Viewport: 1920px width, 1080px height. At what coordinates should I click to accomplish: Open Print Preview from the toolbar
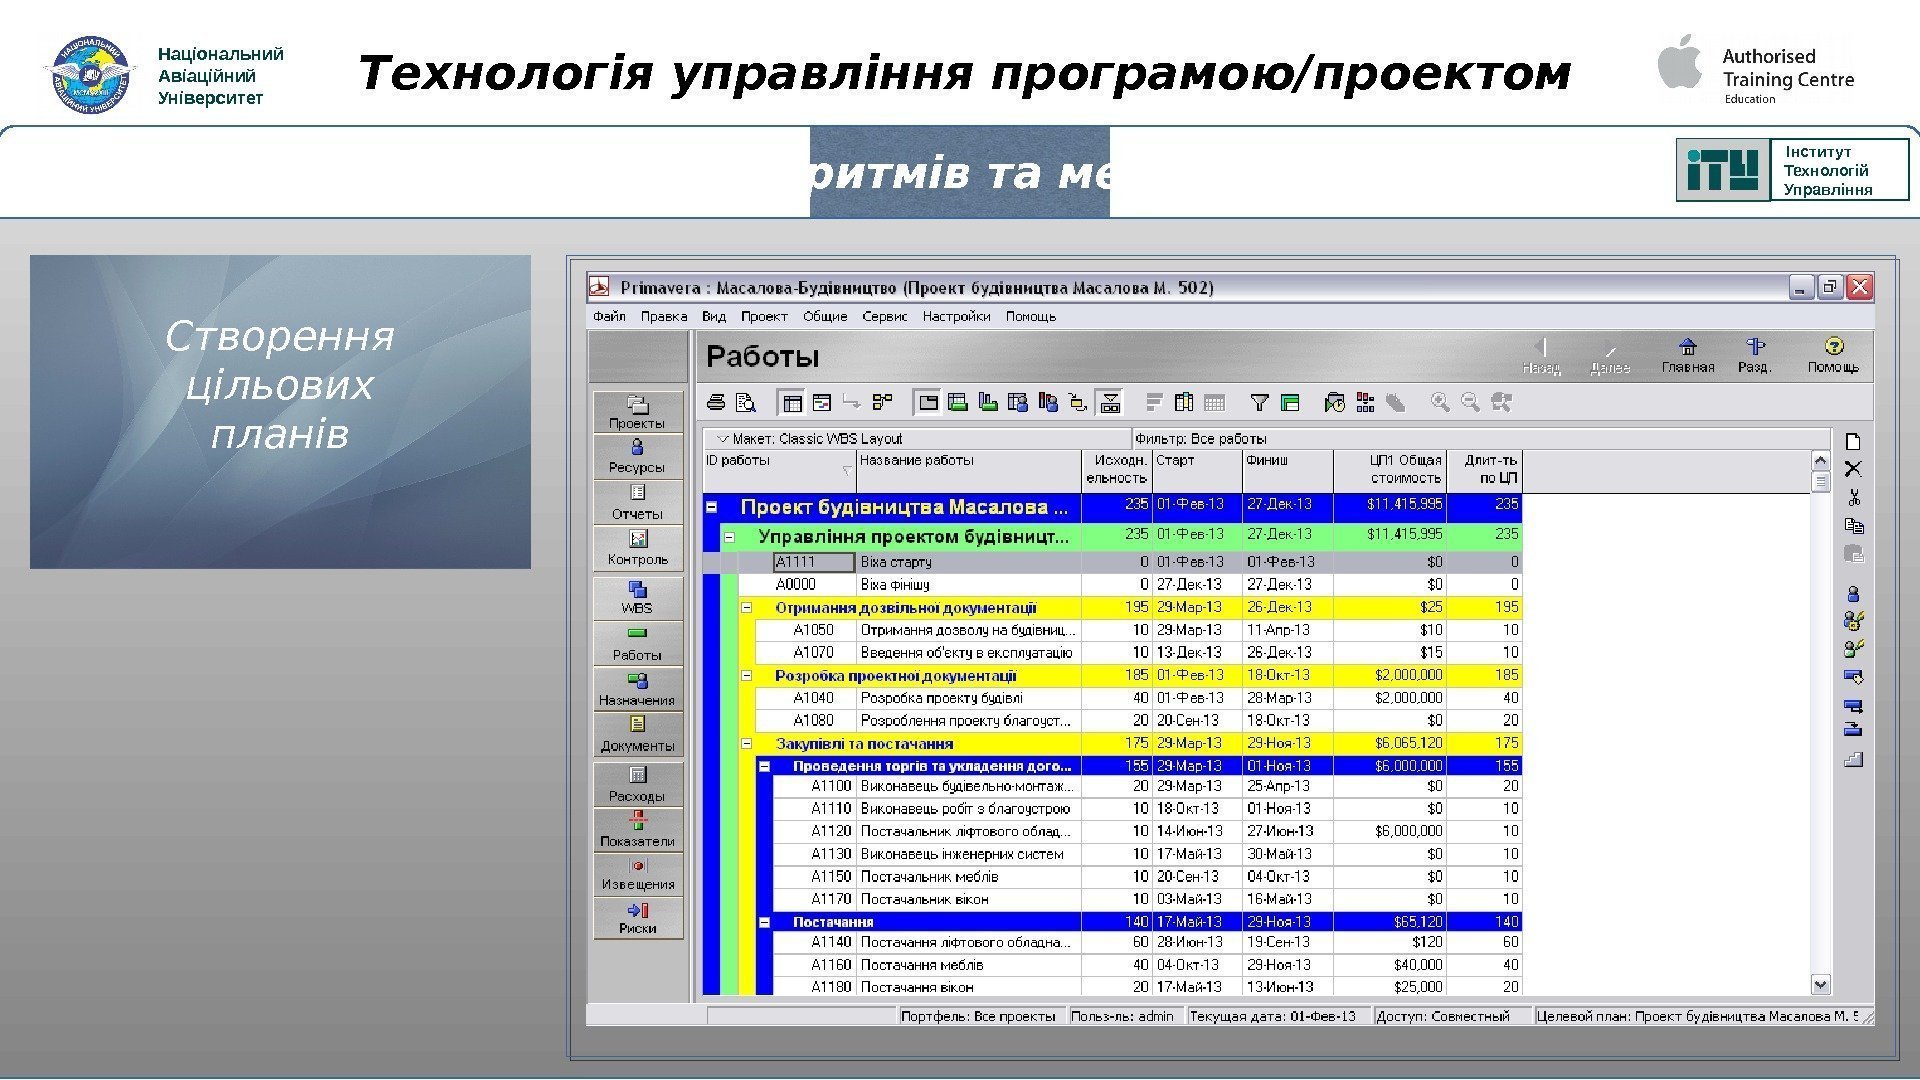[x=746, y=403]
